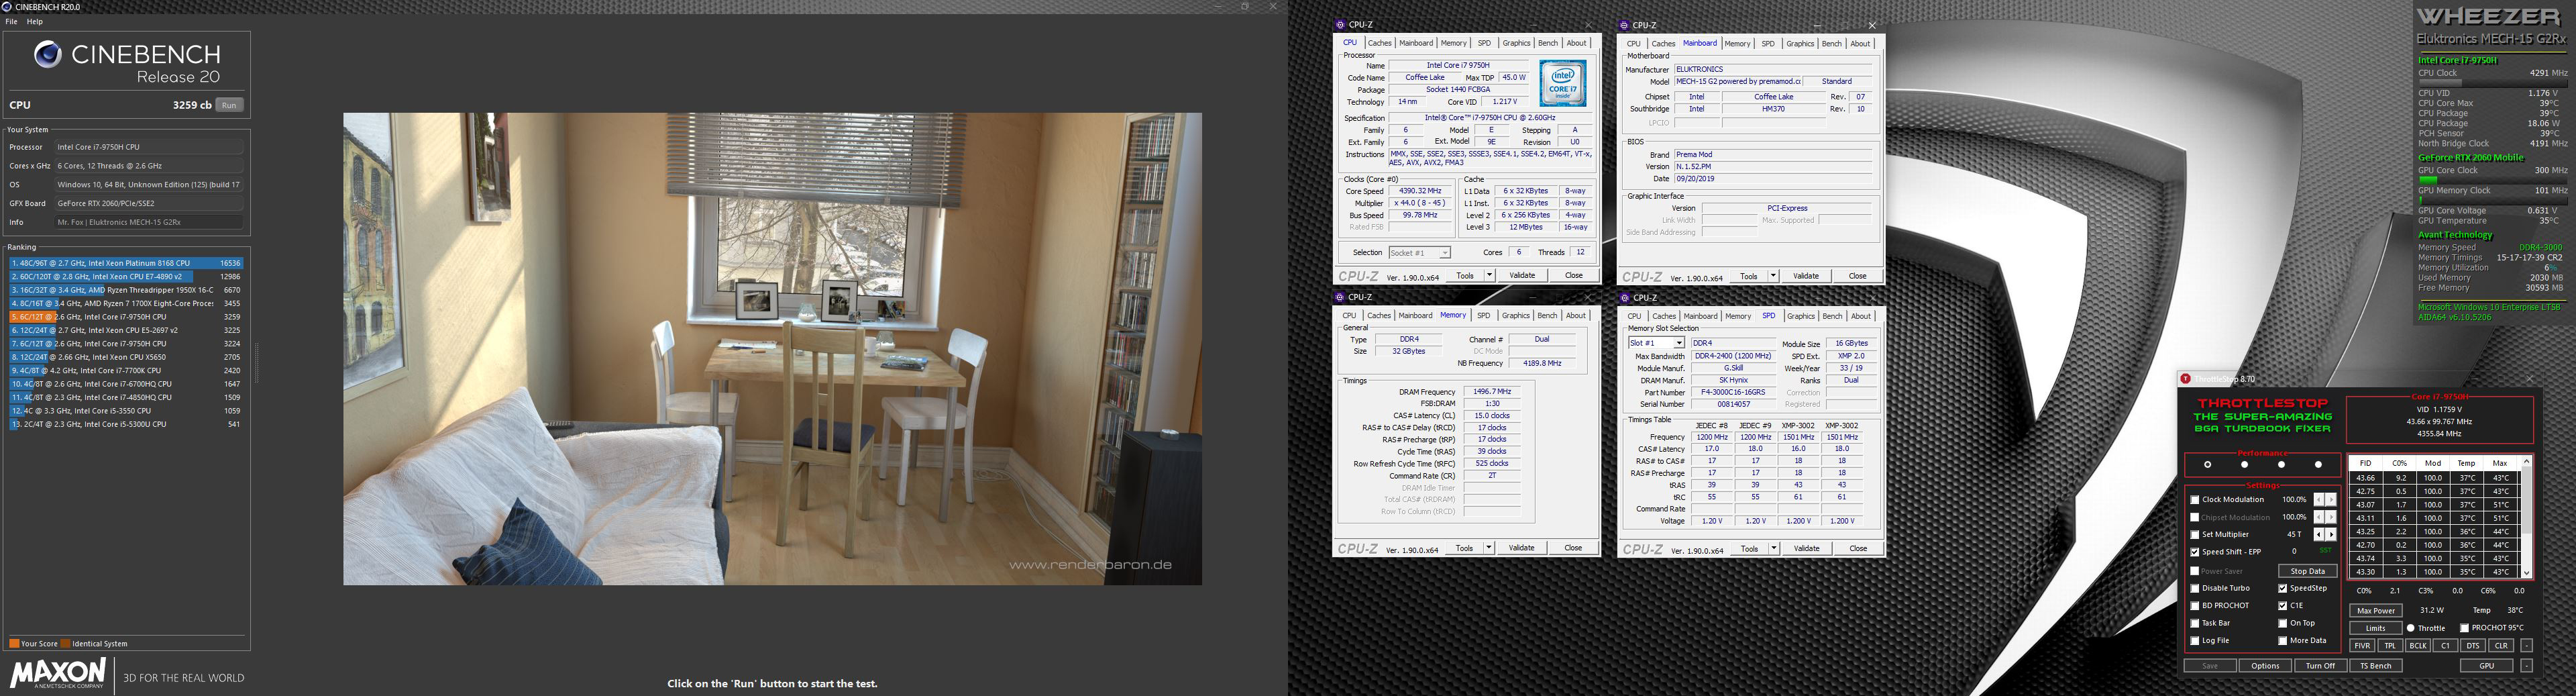Click the TS Bench button
The image size is (2576, 696).
(2376, 666)
